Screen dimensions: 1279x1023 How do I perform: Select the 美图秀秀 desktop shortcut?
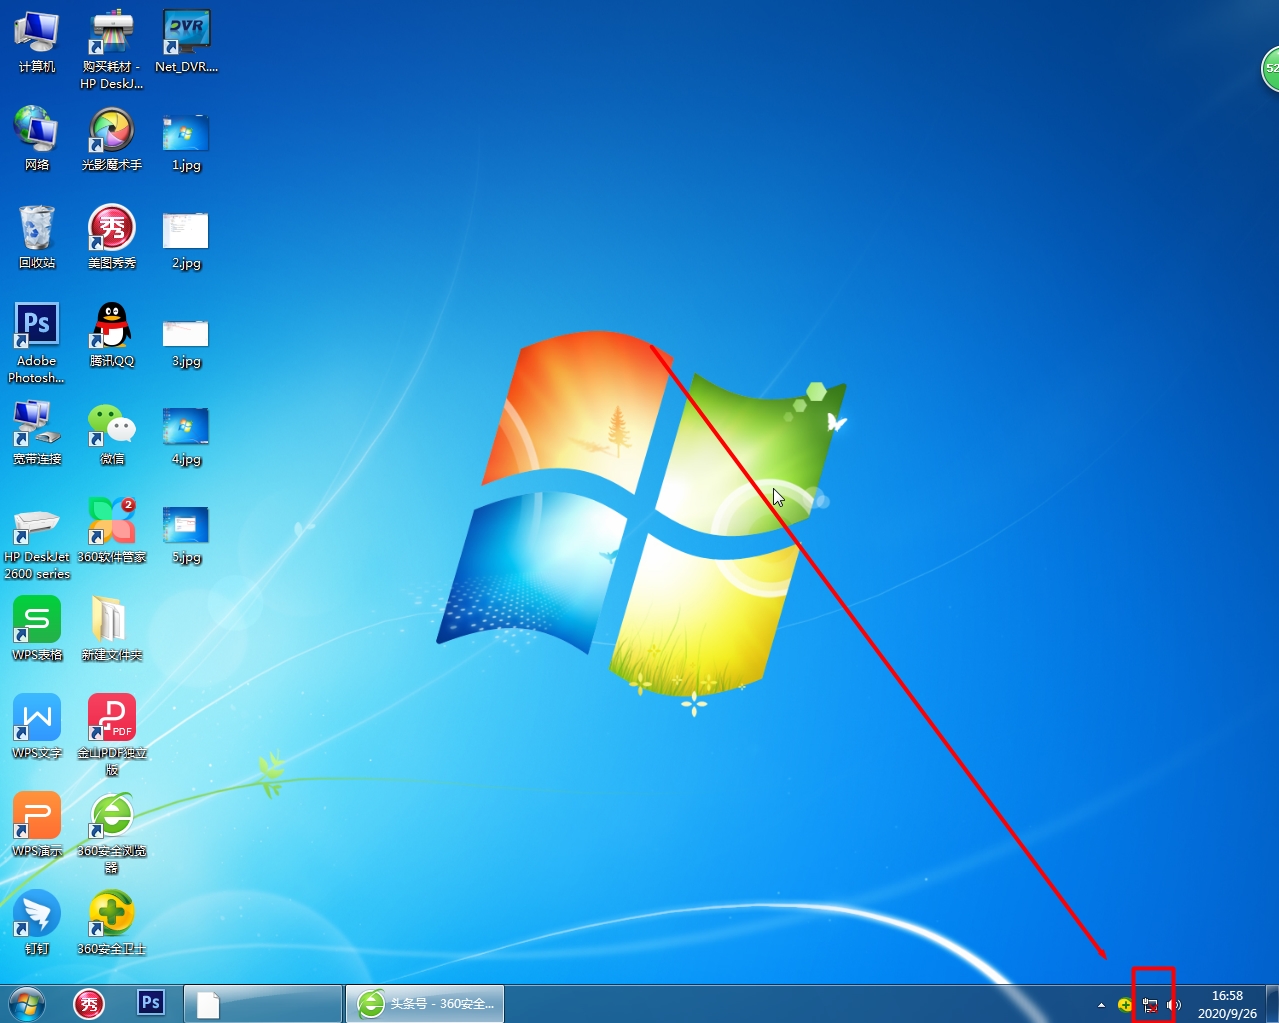click(112, 237)
